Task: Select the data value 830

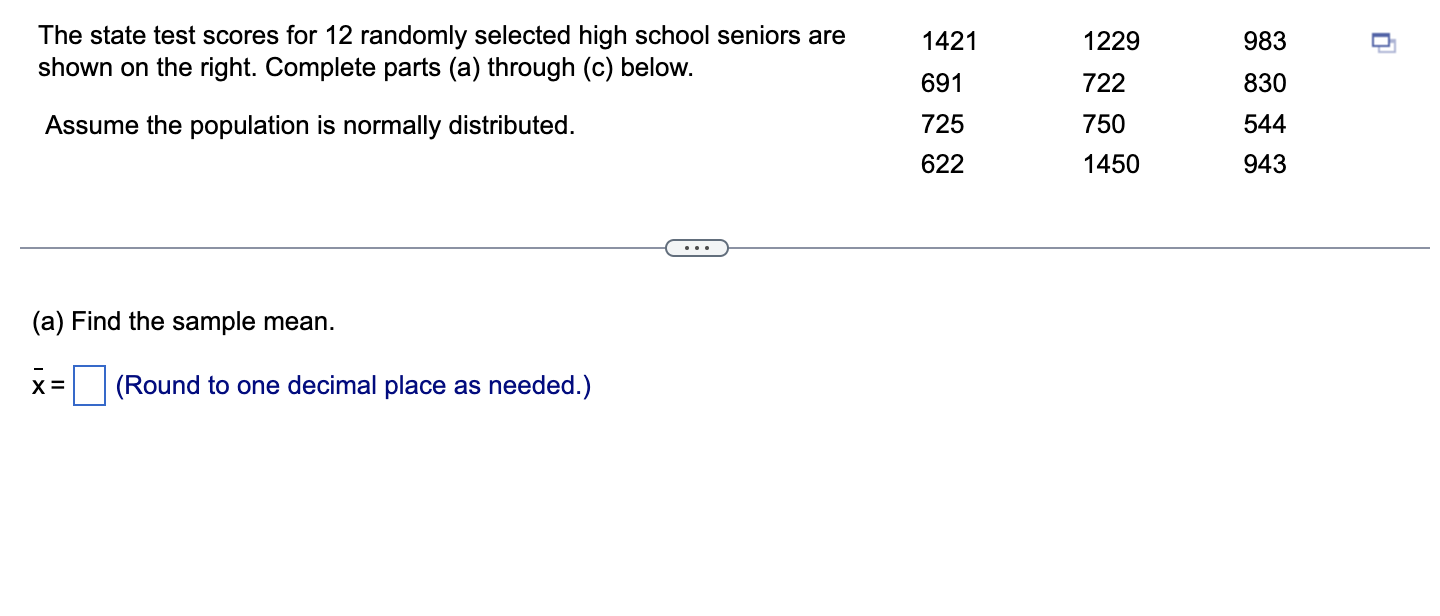Action: 1265,83
